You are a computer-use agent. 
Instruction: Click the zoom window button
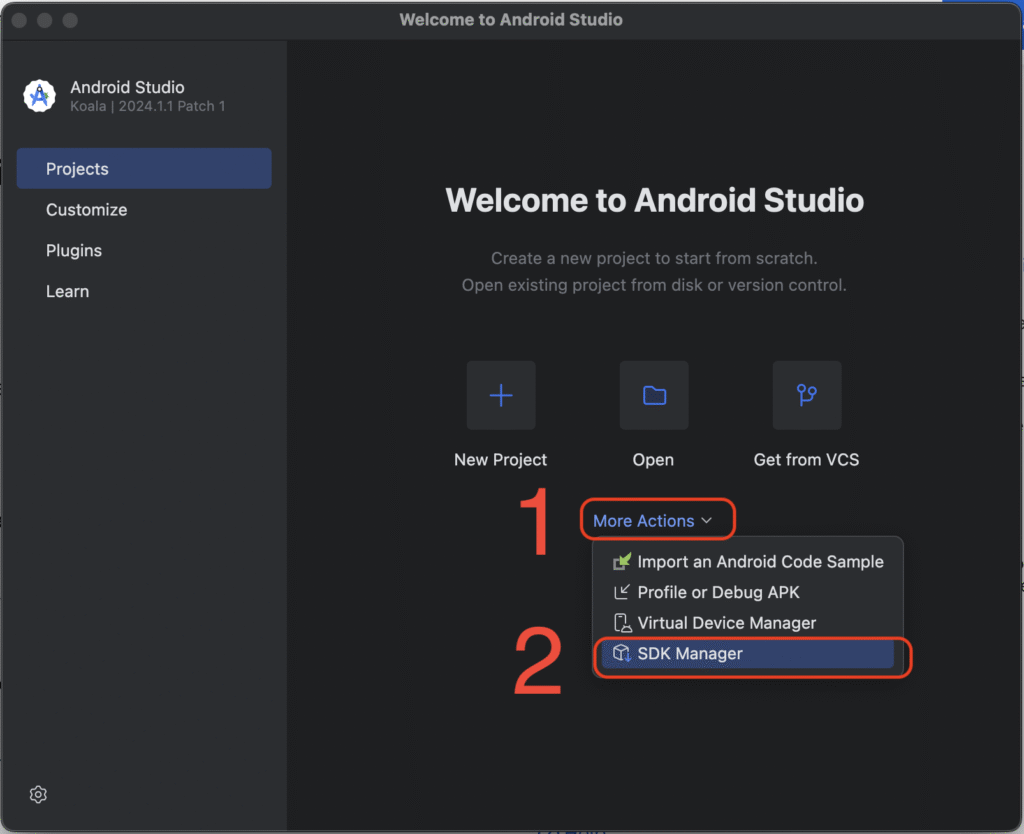pyautogui.click(x=70, y=20)
